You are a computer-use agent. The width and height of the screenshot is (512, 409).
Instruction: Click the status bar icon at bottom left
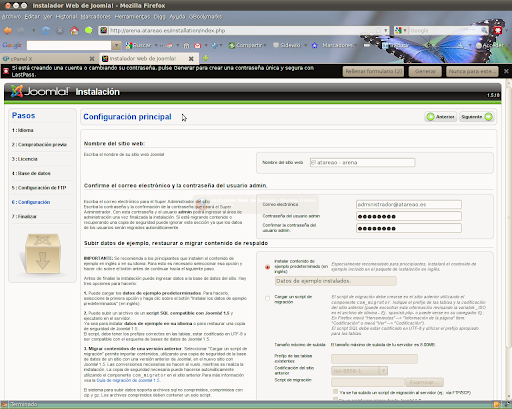point(4,404)
